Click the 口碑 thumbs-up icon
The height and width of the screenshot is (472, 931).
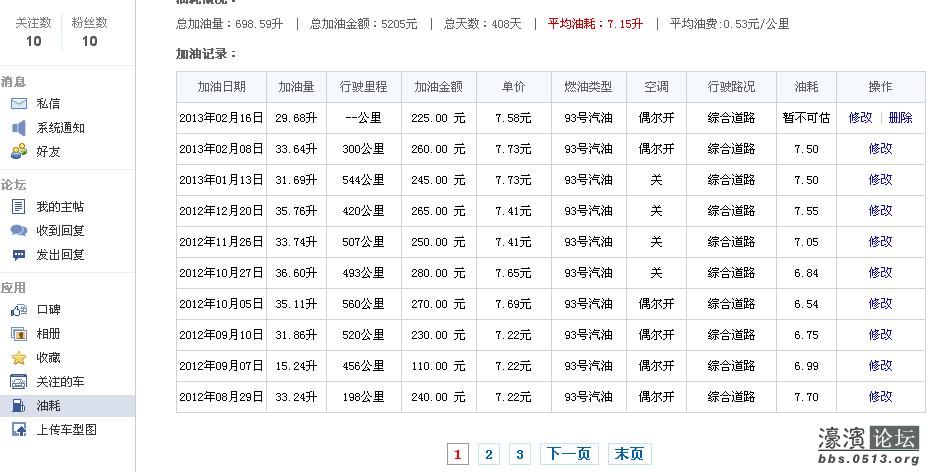click(19, 309)
